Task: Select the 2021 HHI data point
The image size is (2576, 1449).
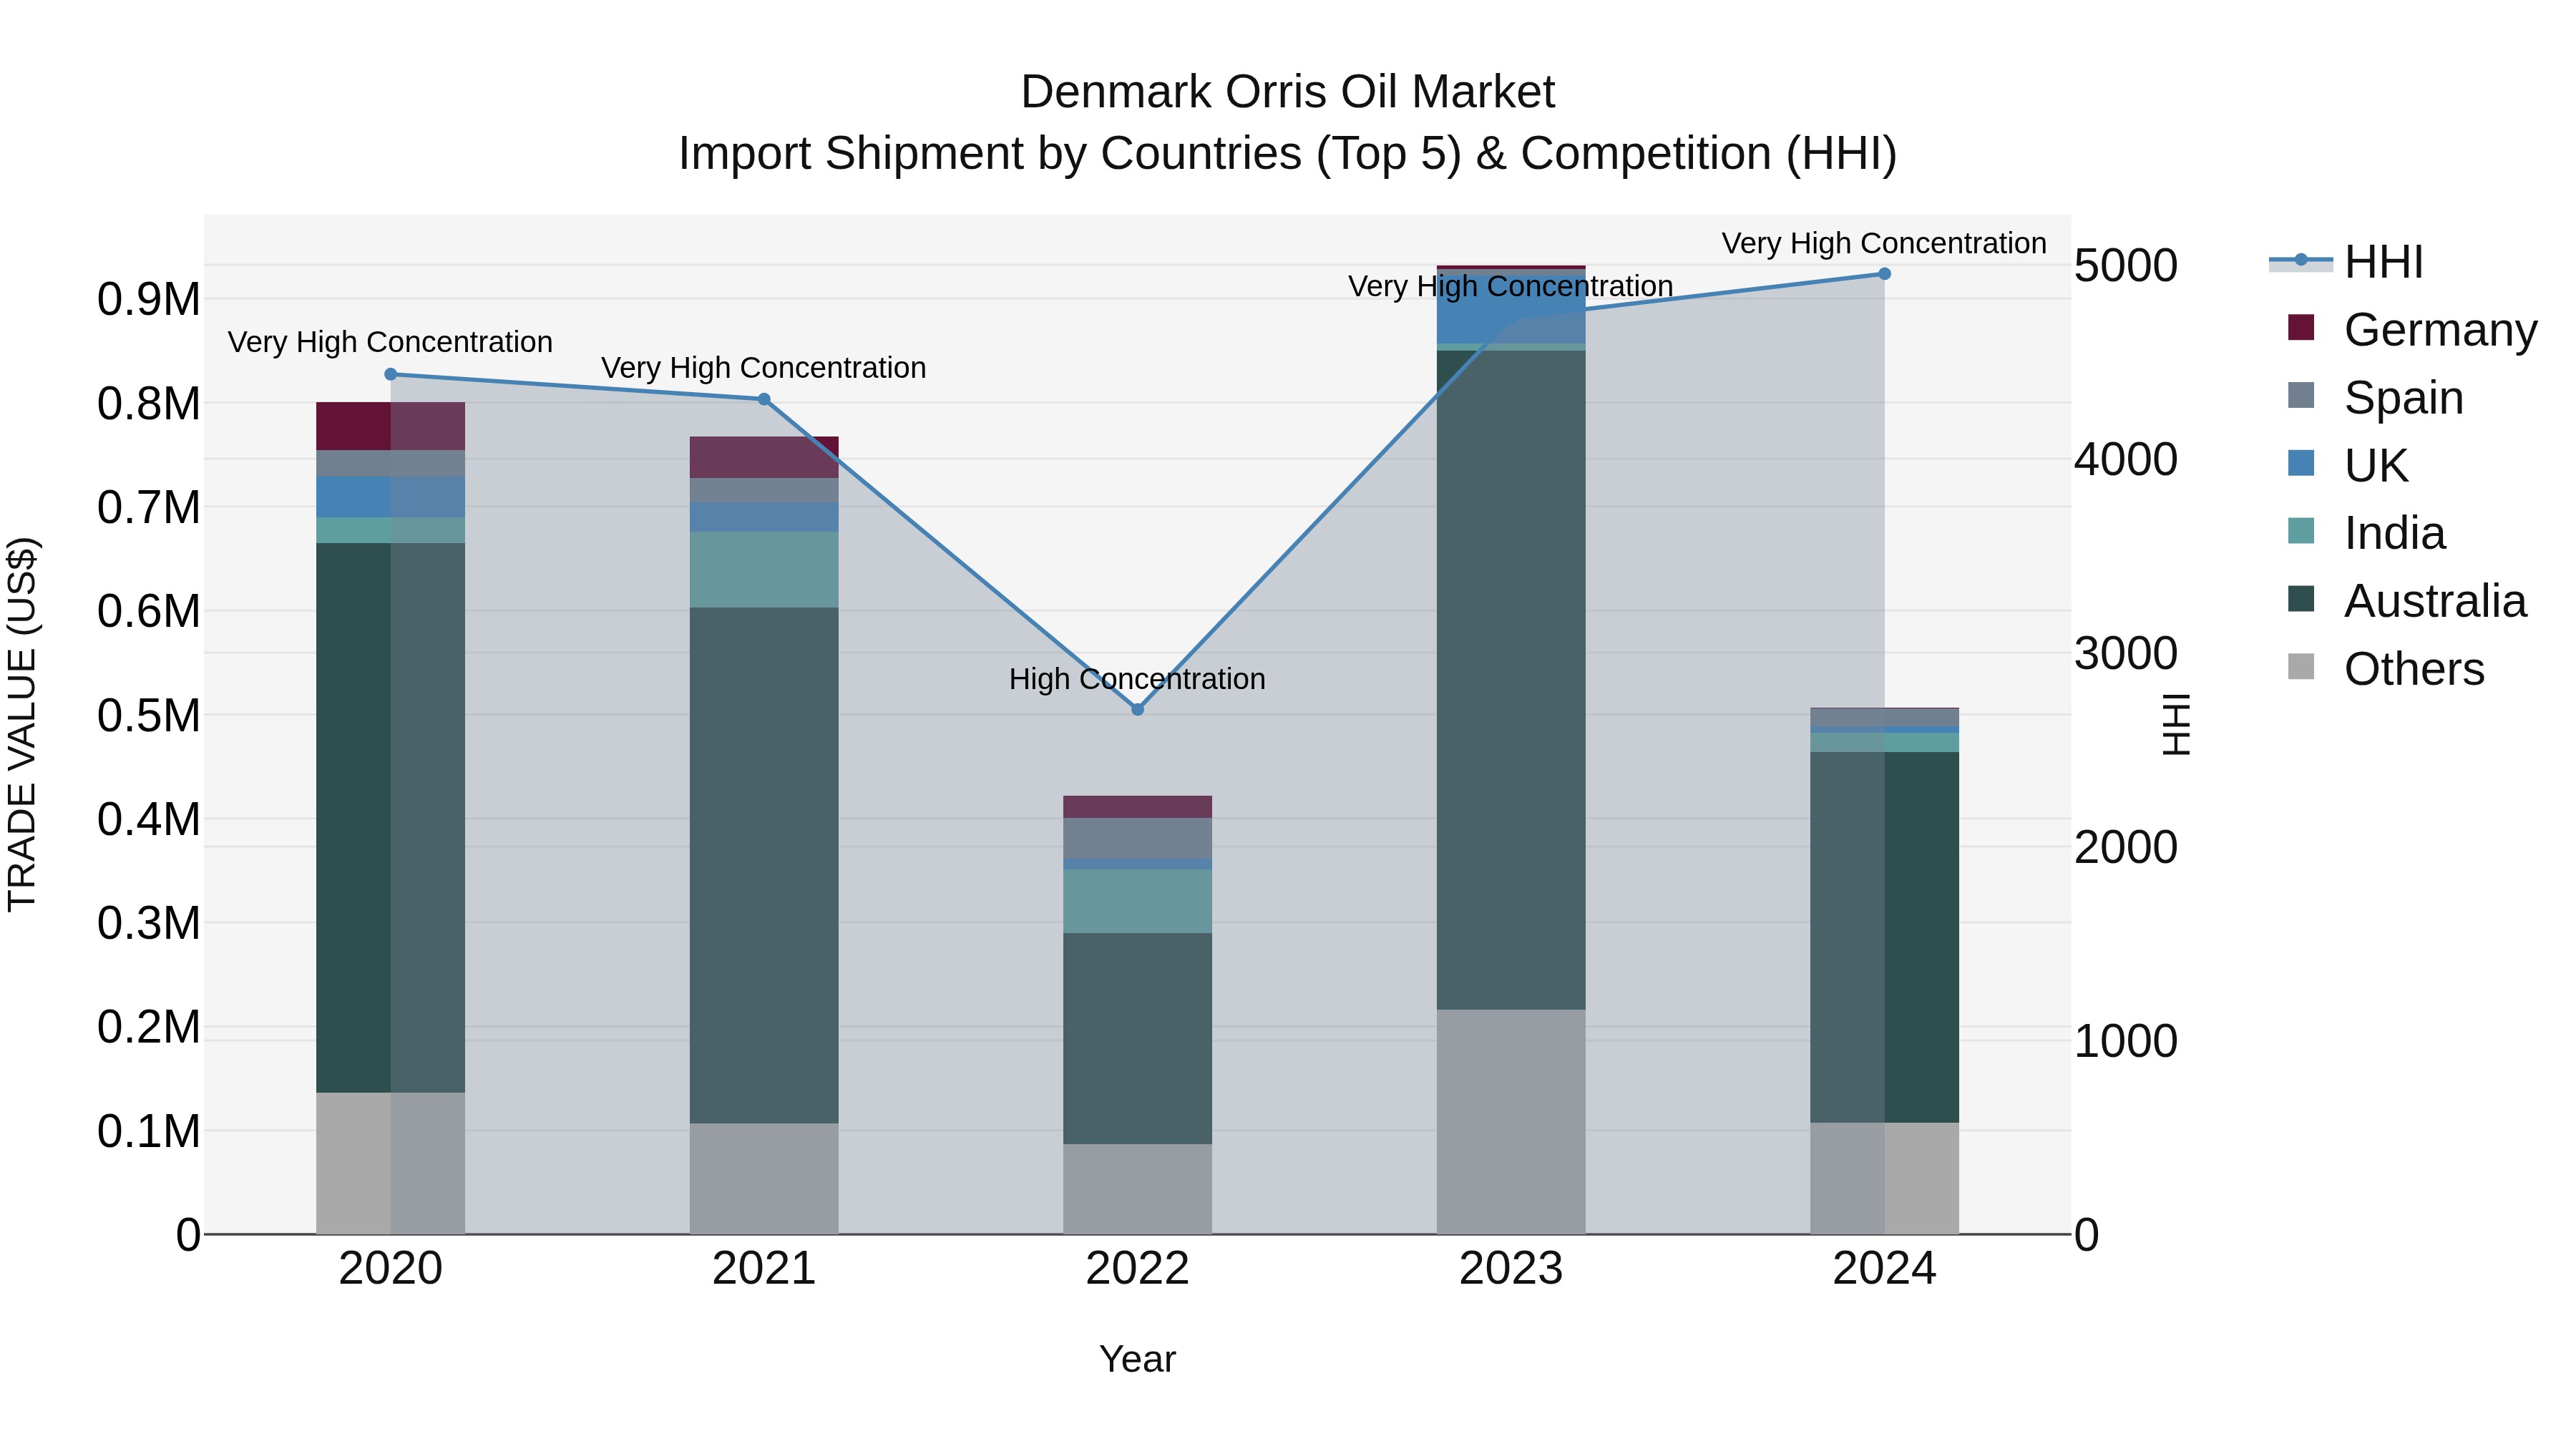Action: tap(764, 399)
